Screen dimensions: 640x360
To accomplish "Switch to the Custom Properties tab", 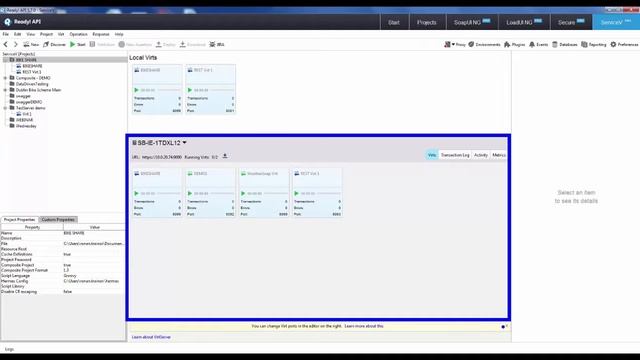I will [x=58, y=220].
